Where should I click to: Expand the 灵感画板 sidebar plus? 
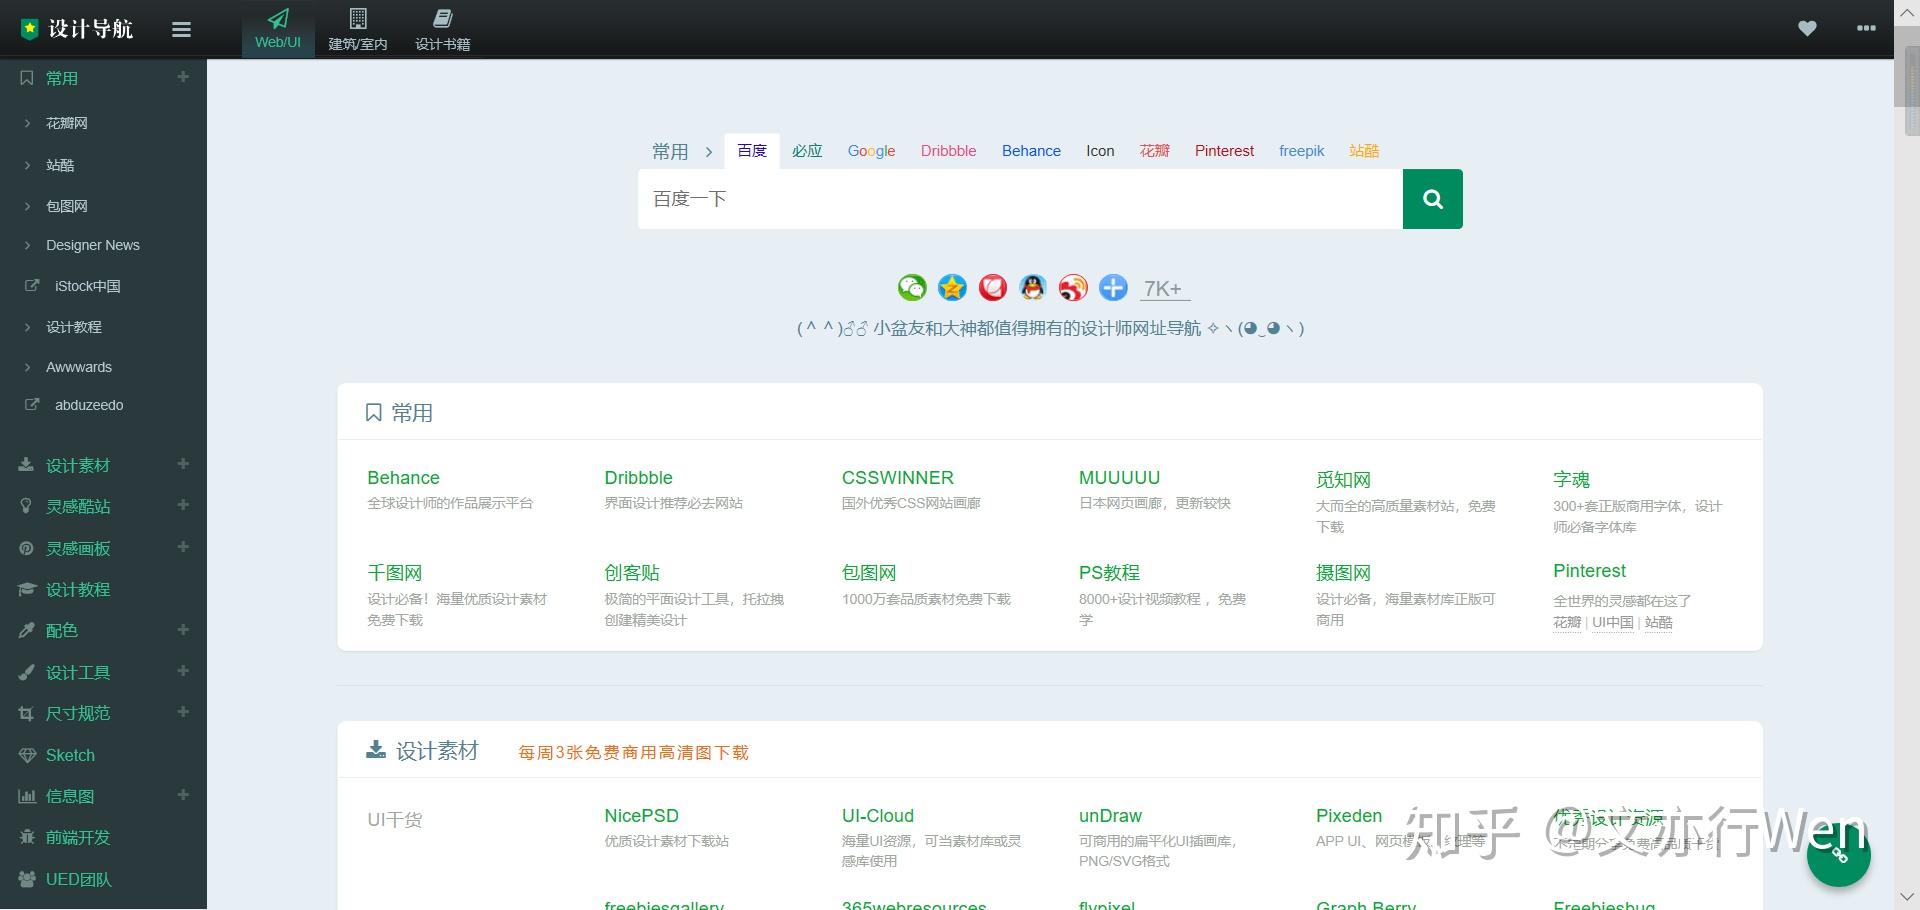pyautogui.click(x=183, y=547)
